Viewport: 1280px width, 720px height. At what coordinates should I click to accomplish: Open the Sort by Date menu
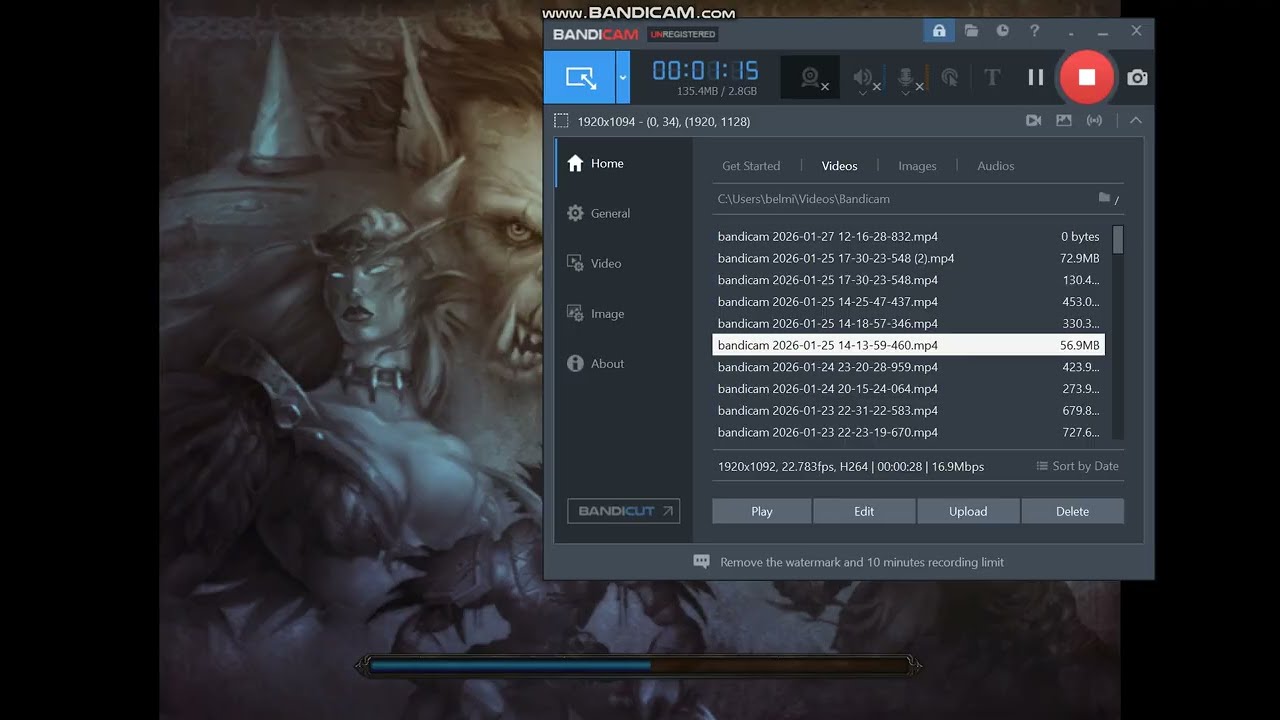(1077, 466)
